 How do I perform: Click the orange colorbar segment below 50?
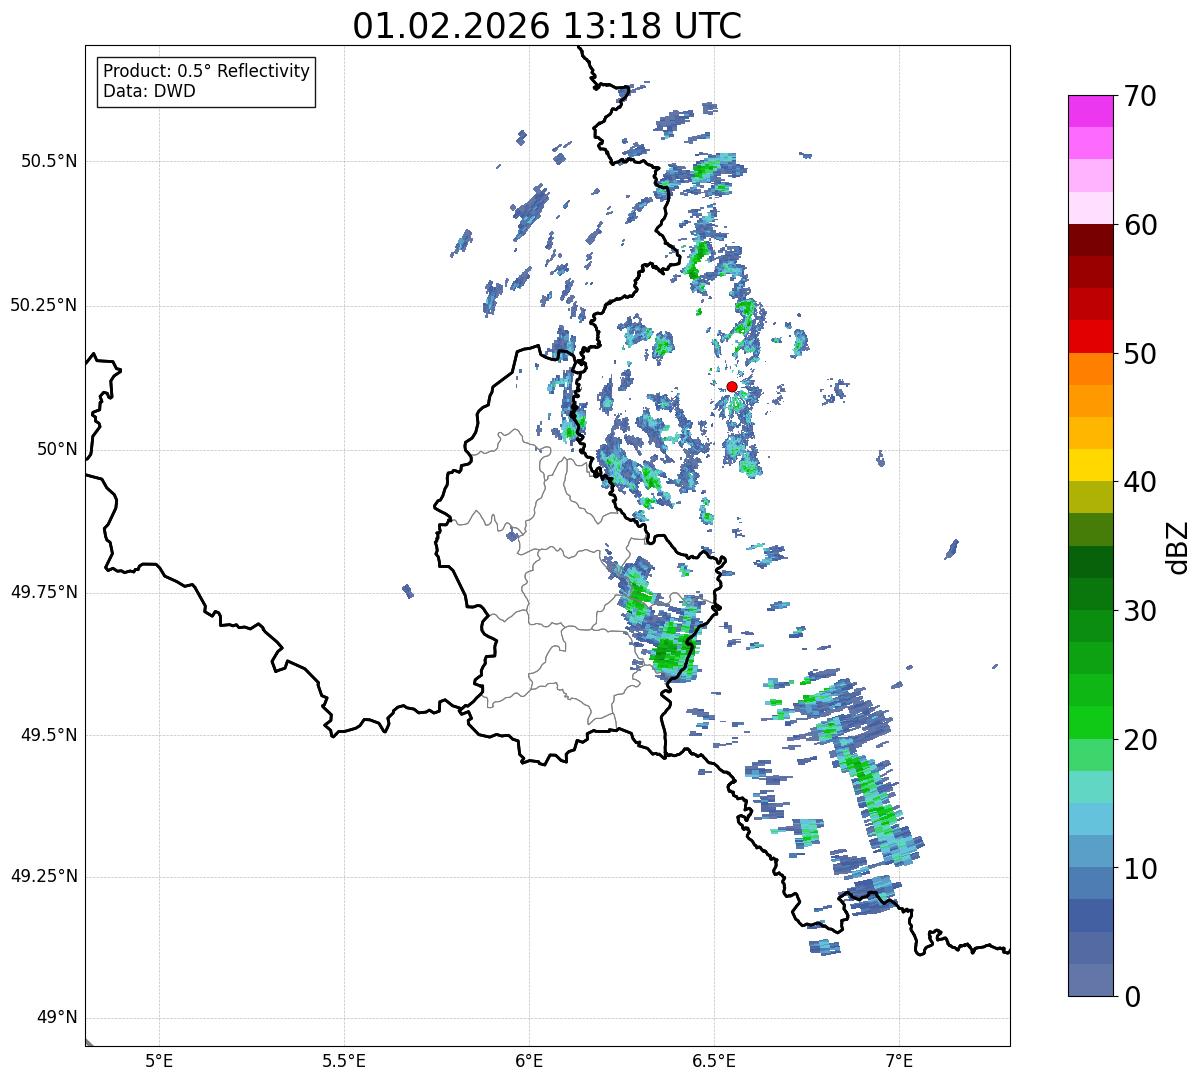point(1090,369)
